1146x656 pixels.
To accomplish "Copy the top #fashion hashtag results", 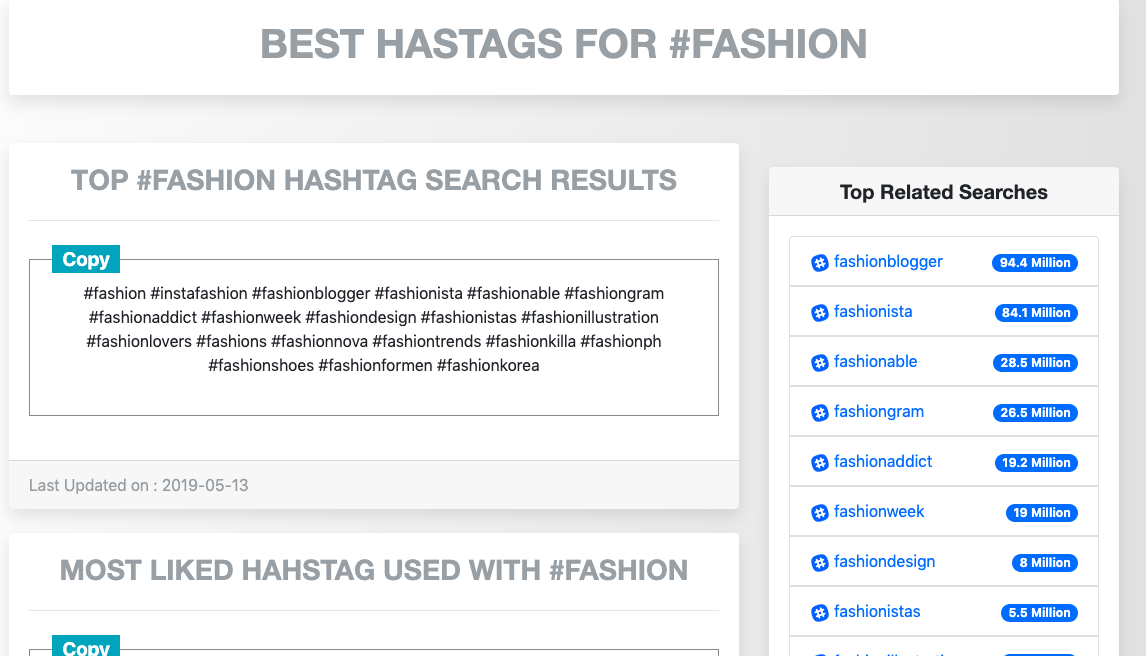I will (x=86, y=259).
